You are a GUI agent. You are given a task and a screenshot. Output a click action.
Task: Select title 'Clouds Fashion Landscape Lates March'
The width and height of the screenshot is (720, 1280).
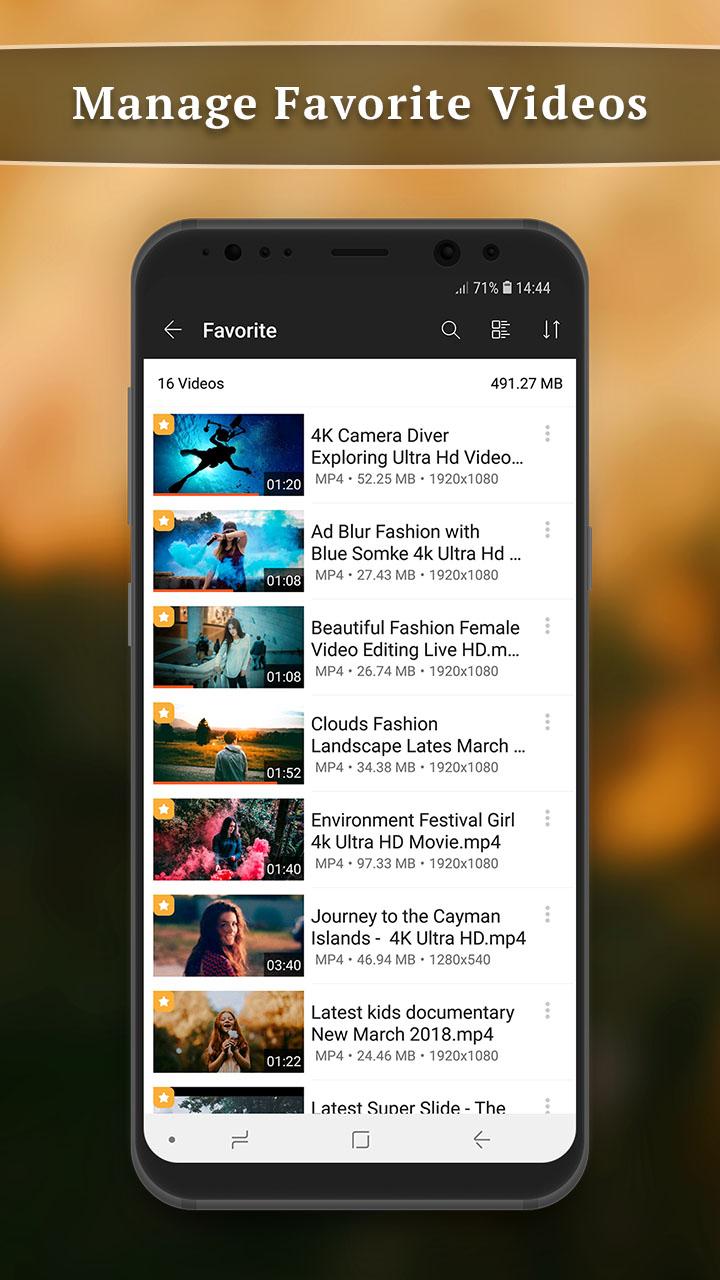tap(418, 734)
